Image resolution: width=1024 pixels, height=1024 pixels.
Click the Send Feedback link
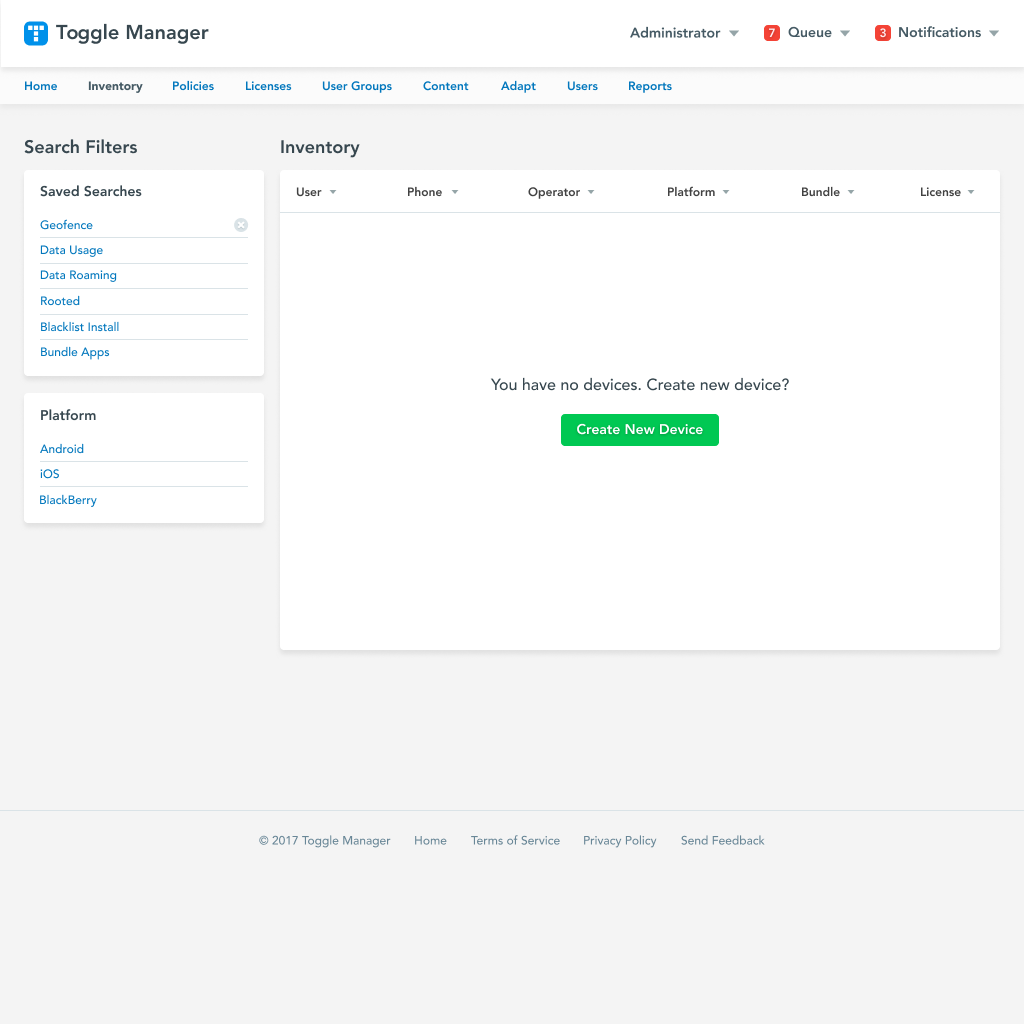722,841
